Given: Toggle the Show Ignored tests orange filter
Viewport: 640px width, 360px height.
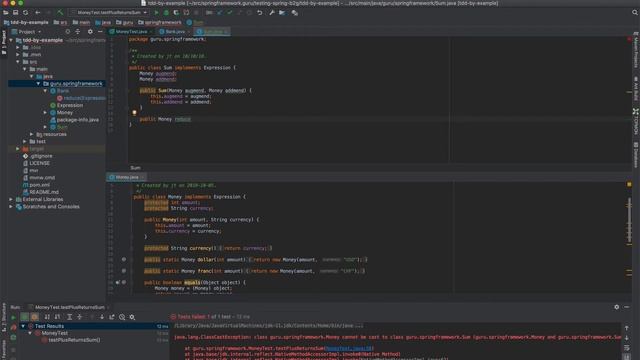Looking at the screenshot, I should tap(34, 317).
